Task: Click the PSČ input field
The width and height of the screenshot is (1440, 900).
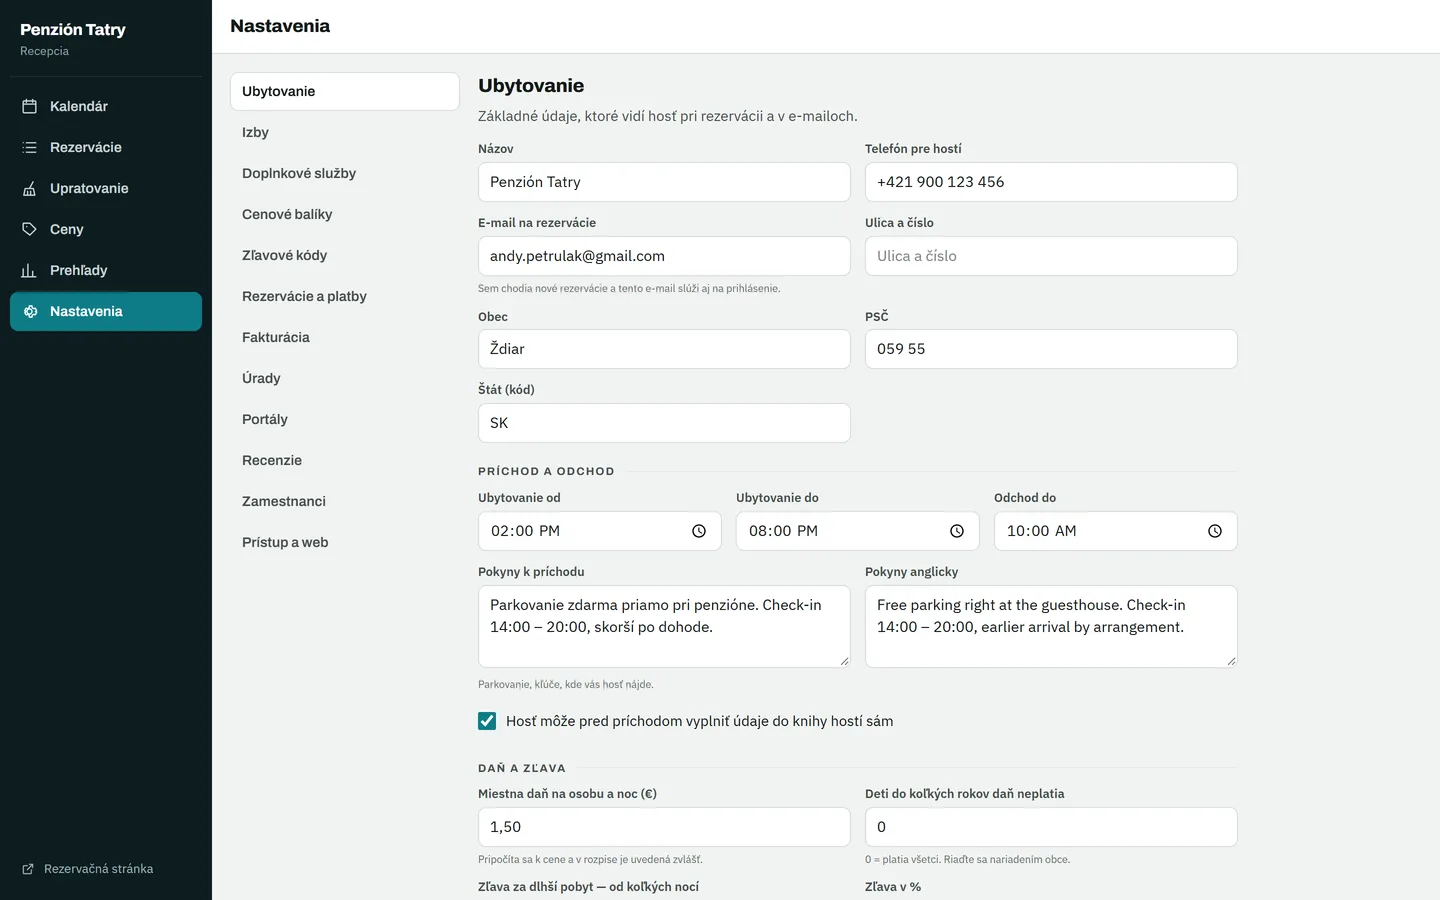Action: click(1051, 349)
